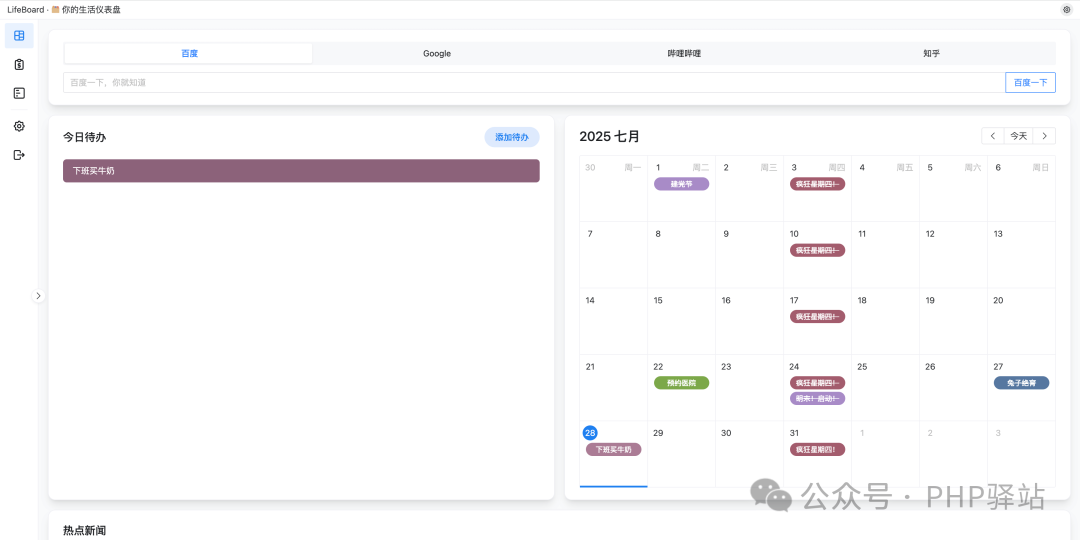The width and height of the screenshot is (1080, 540).
Task: Click the 热点新闻 section heading
Action: pyautogui.click(x=85, y=530)
